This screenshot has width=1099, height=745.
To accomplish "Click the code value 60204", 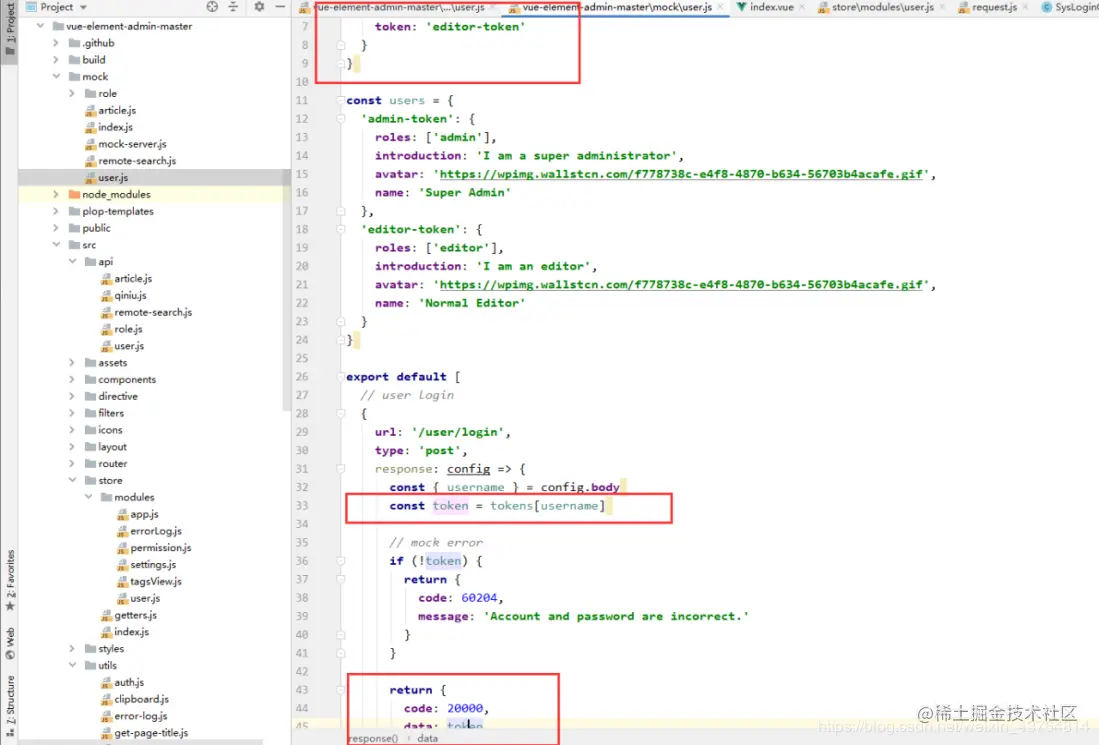I will [x=479, y=599].
